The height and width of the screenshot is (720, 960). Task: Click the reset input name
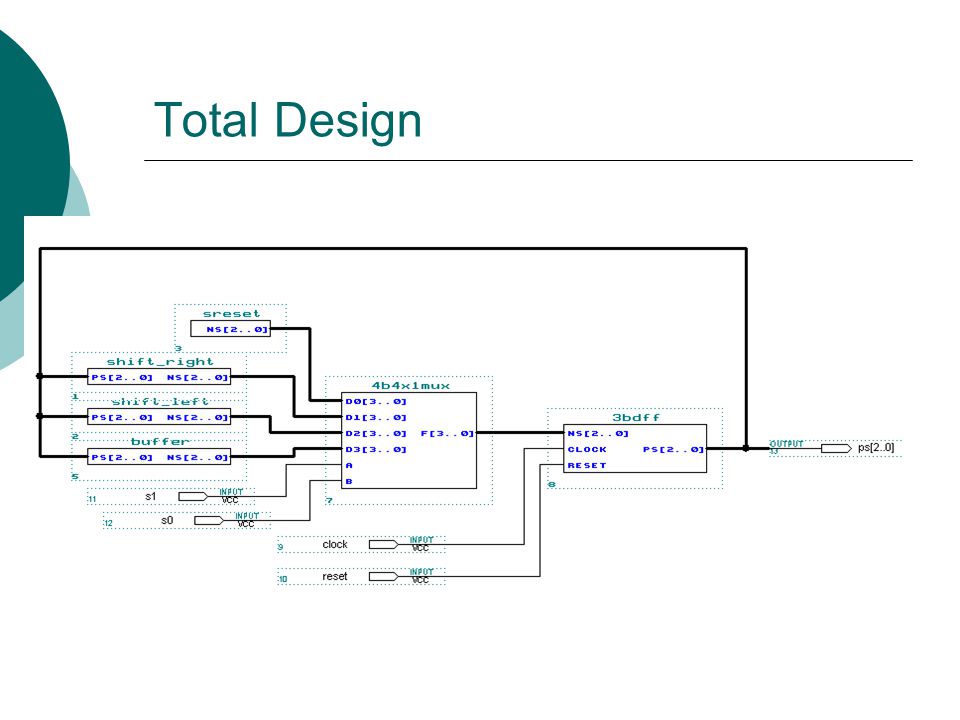pos(334,576)
